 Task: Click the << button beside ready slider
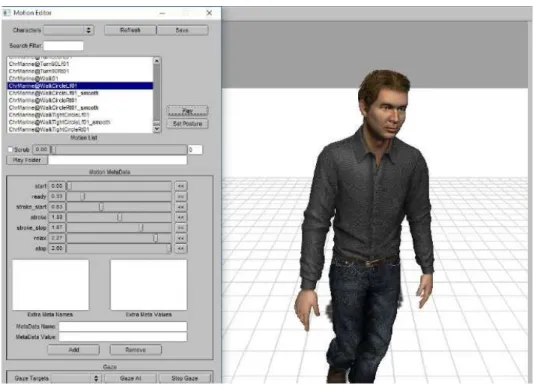click(x=181, y=197)
